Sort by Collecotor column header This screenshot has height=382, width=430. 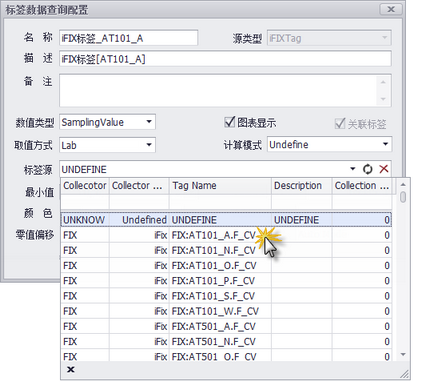[x=85, y=185]
